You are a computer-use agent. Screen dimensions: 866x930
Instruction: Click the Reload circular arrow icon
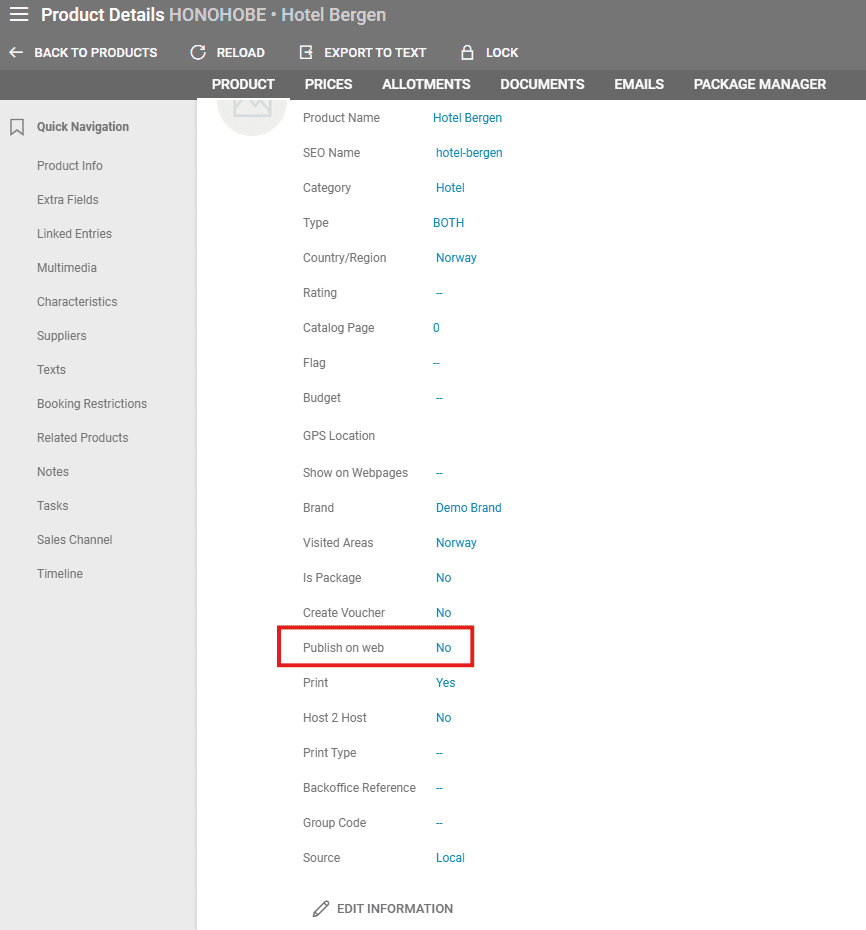point(198,53)
